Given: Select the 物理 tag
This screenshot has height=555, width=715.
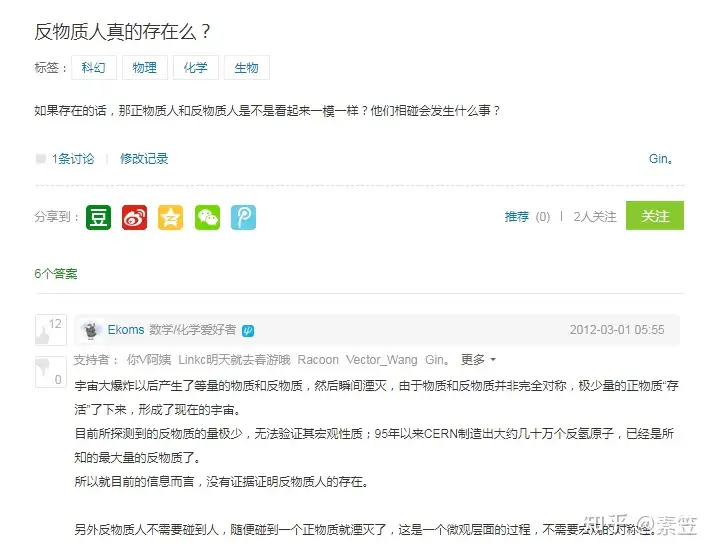Looking at the screenshot, I should coord(145,67).
